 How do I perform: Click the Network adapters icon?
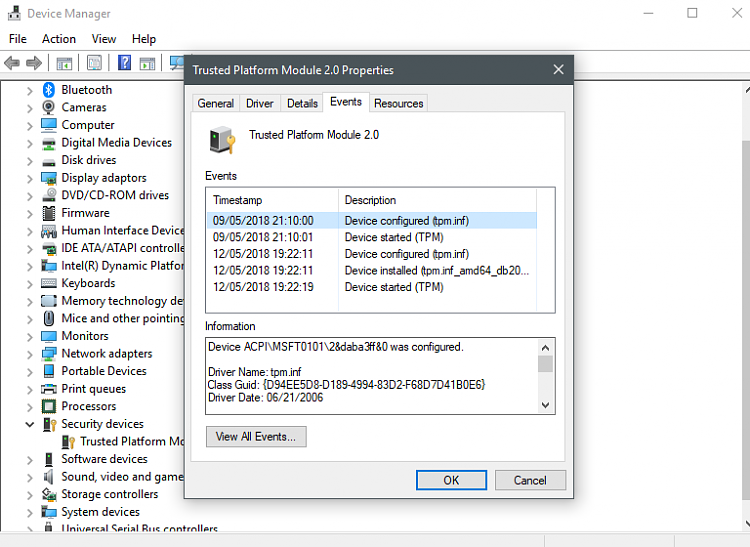(48, 354)
